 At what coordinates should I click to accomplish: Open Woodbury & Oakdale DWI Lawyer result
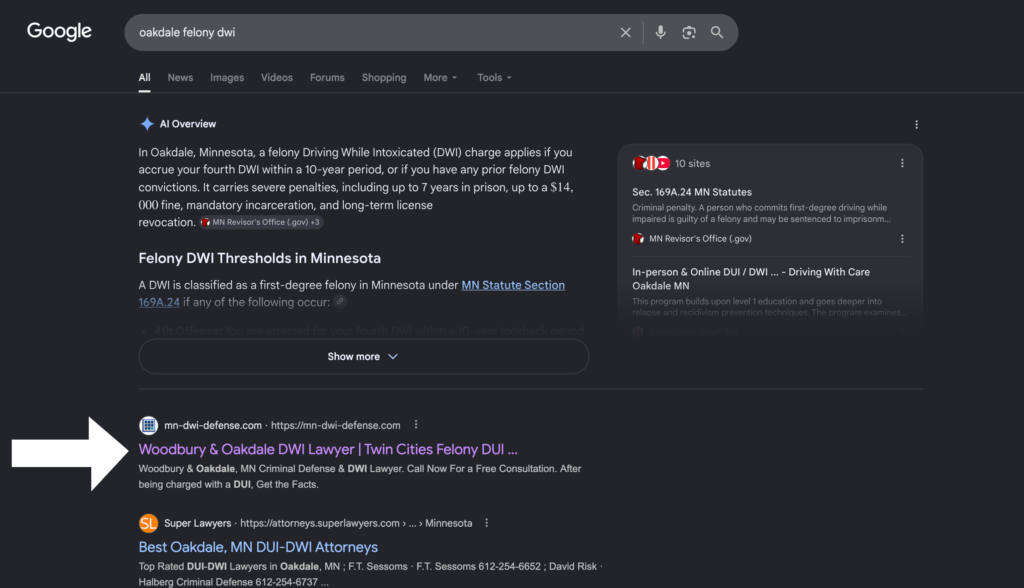328,449
